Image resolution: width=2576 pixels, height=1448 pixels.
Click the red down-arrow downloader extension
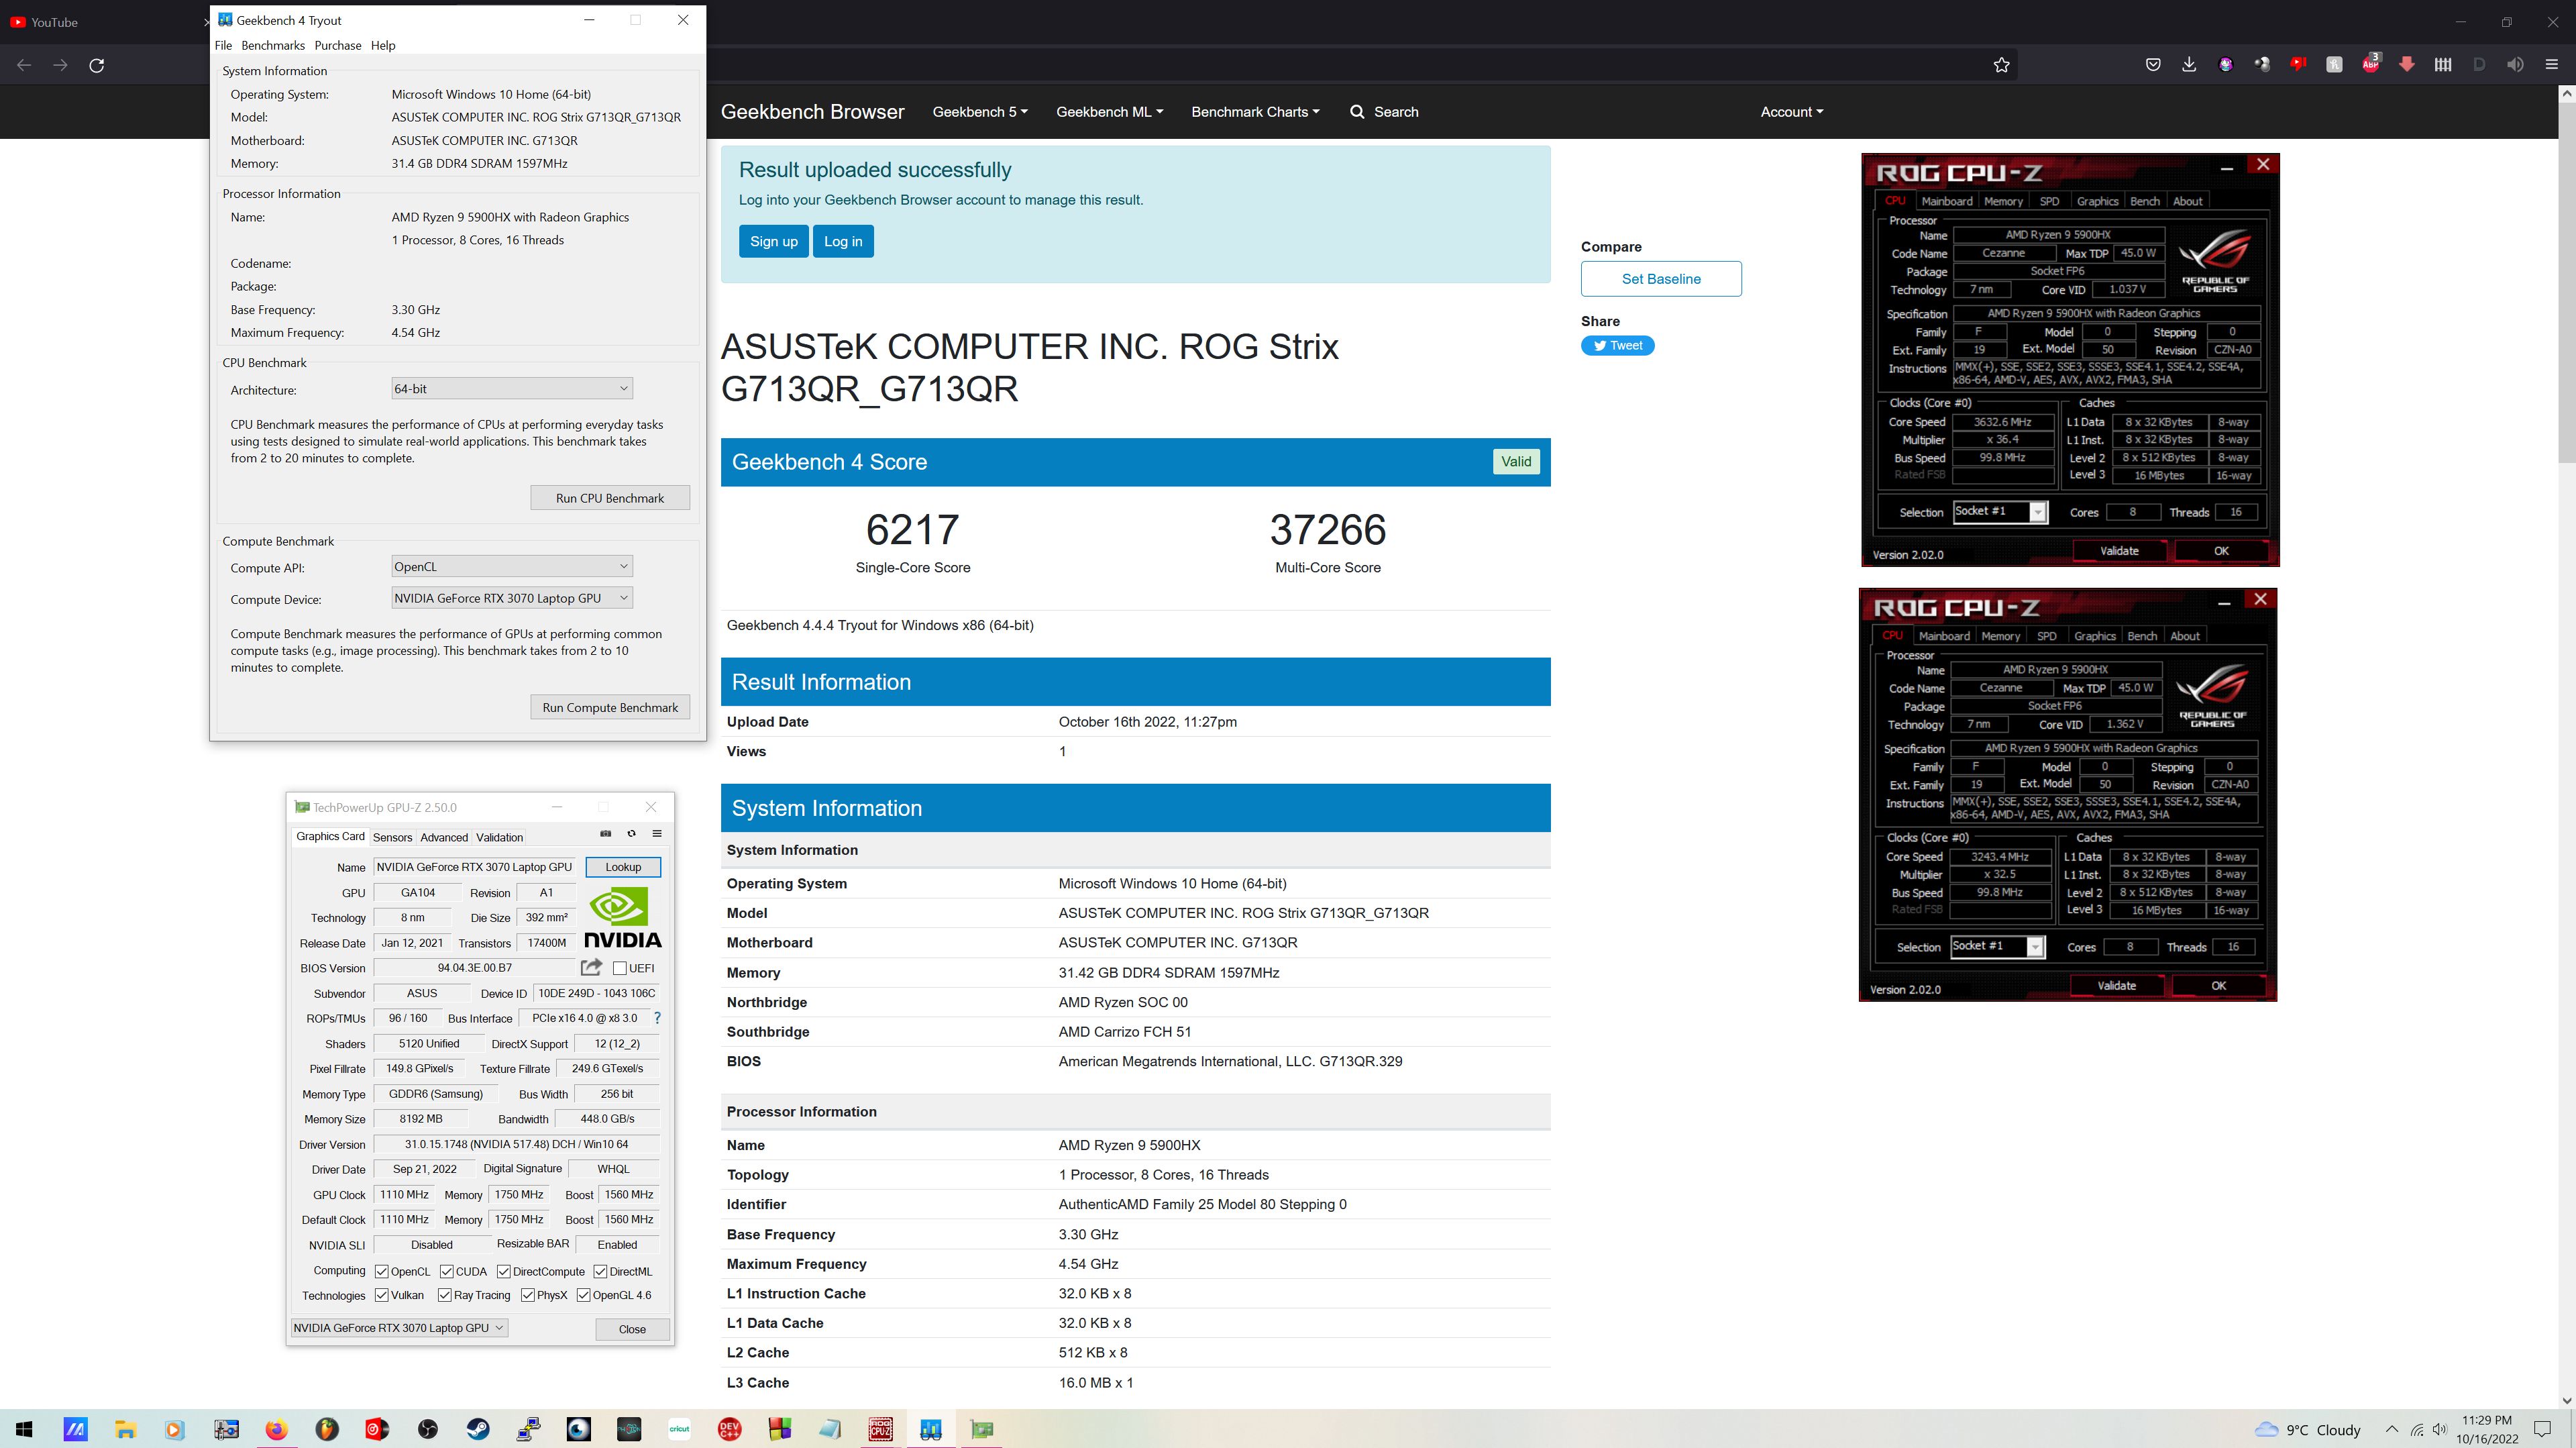coord(2406,65)
